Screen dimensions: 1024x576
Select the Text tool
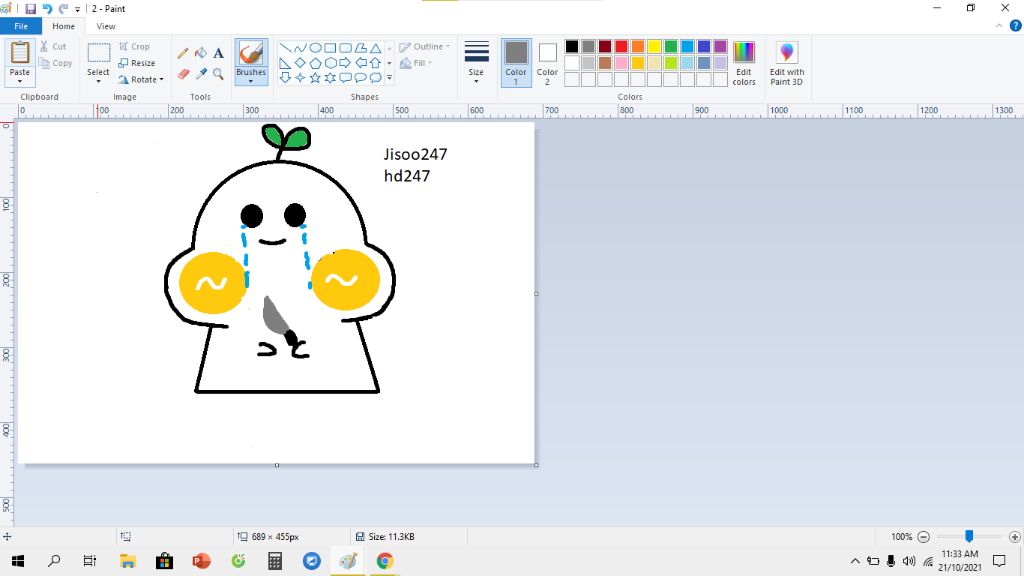pyautogui.click(x=218, y=53)
